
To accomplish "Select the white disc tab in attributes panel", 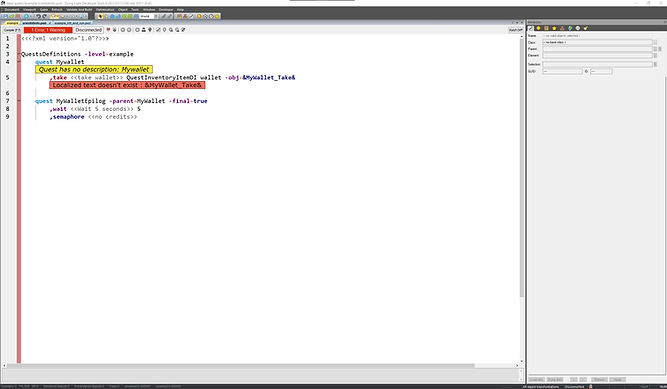I will pyautogui.click(x=578, y=28).
